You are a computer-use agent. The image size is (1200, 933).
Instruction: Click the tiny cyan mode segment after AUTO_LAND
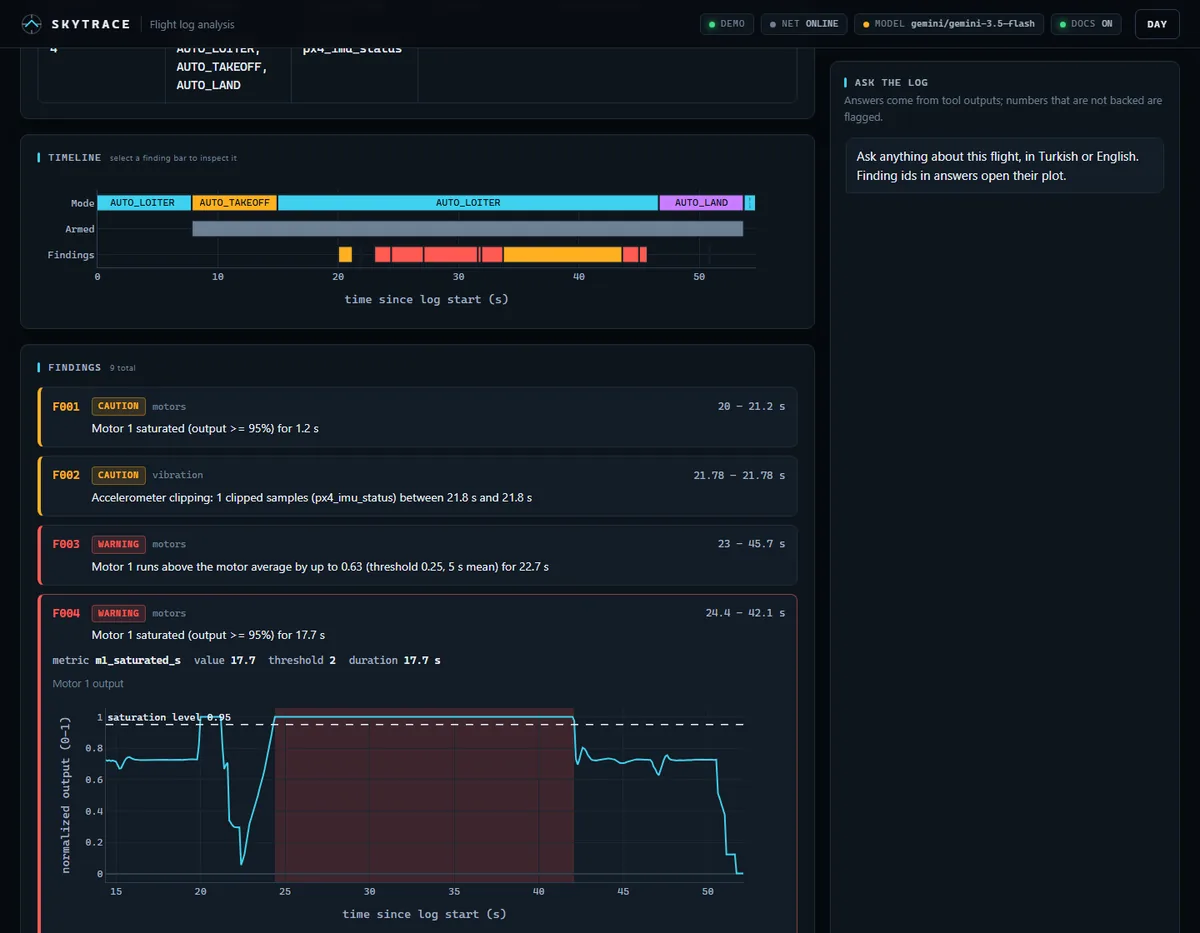(x=750, y=203)
